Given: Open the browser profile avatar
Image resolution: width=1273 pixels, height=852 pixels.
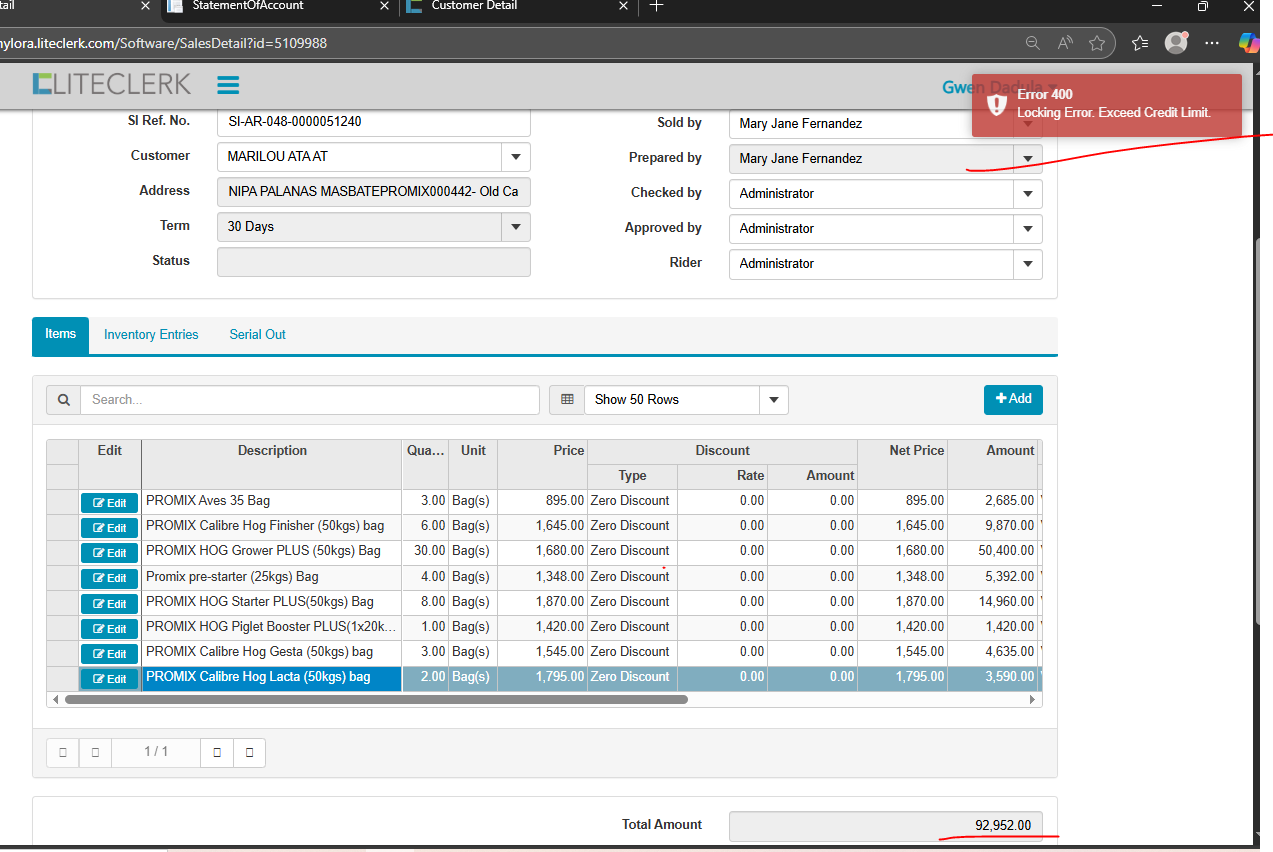Looking at the screenshot, I should pos(1176,43).
